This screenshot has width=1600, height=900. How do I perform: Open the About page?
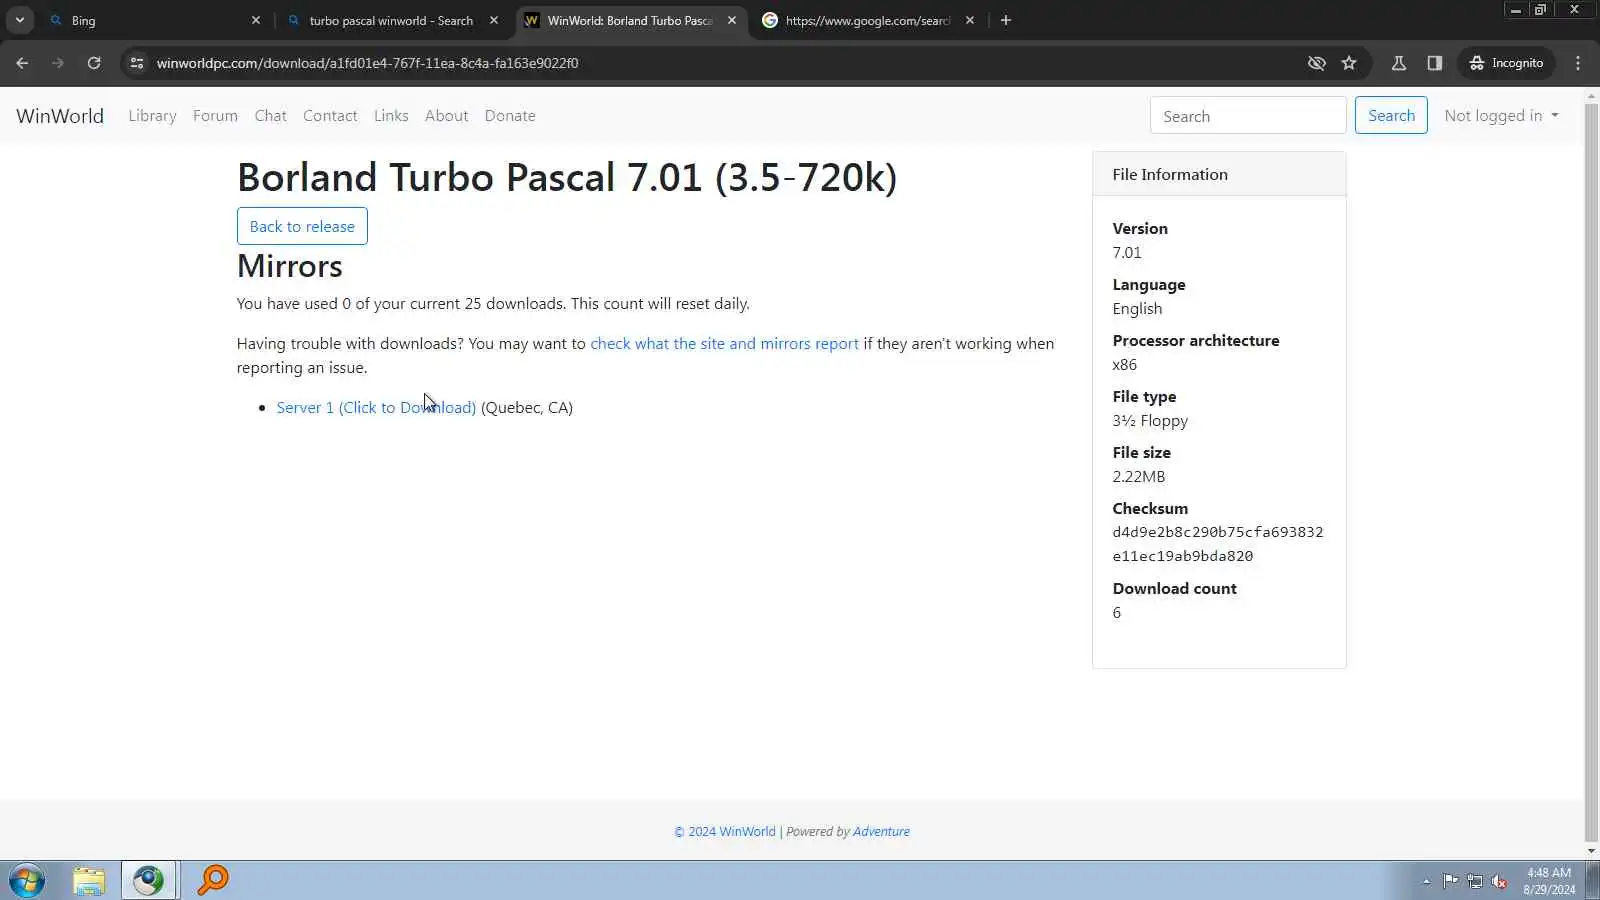click(446, 116)
